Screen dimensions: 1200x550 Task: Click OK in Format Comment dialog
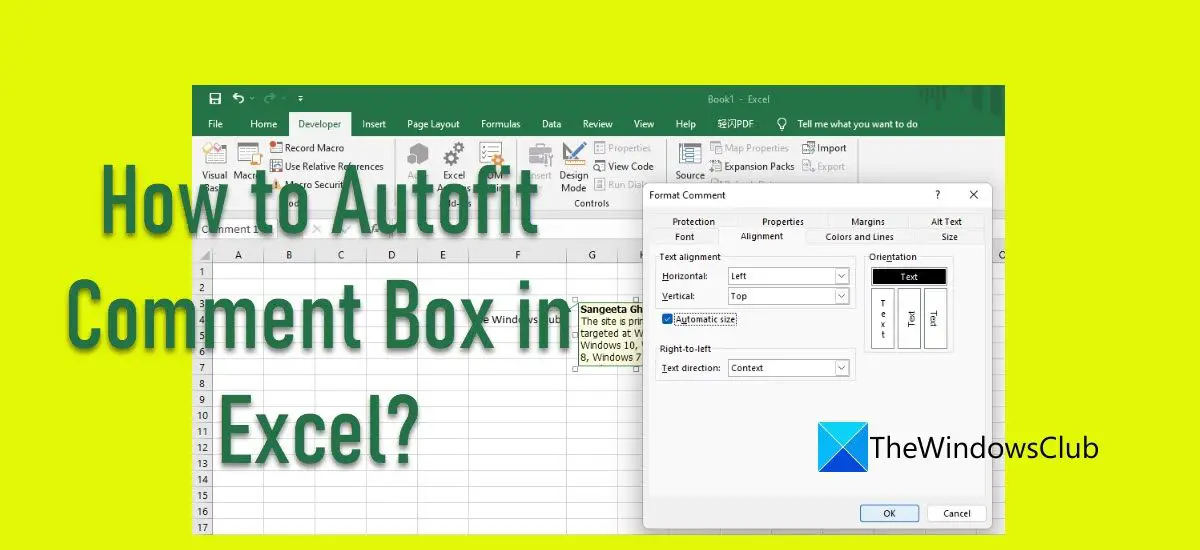click(x=890, y=513)
